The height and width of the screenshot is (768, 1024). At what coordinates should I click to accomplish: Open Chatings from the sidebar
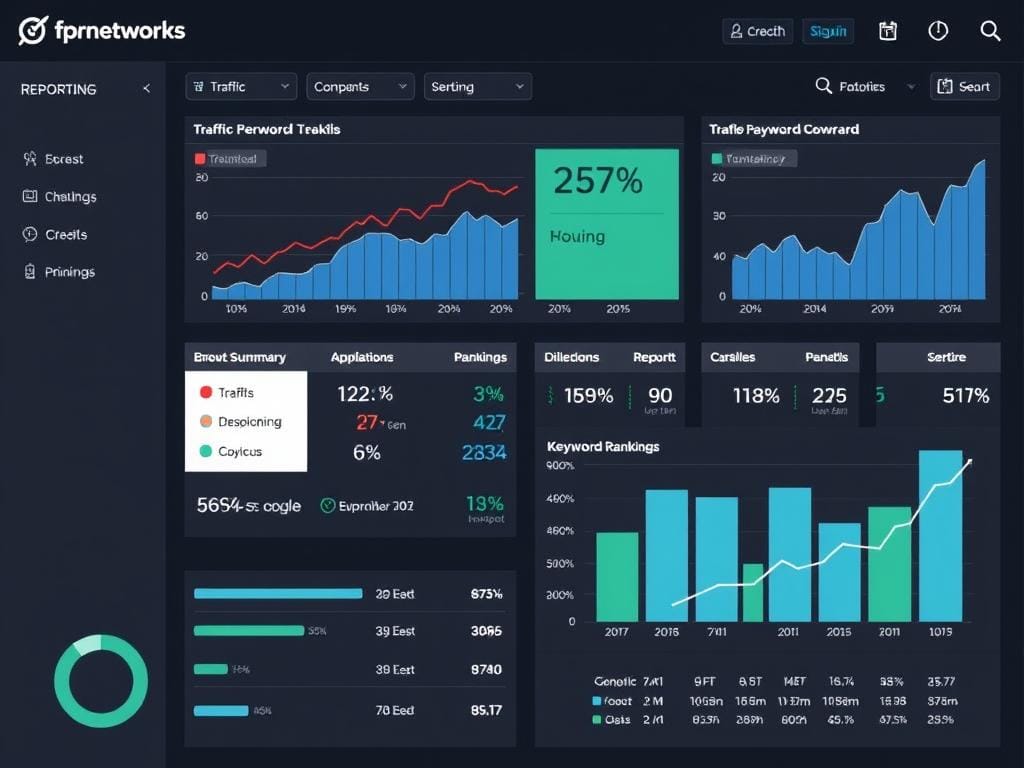[x=60, y=196]
